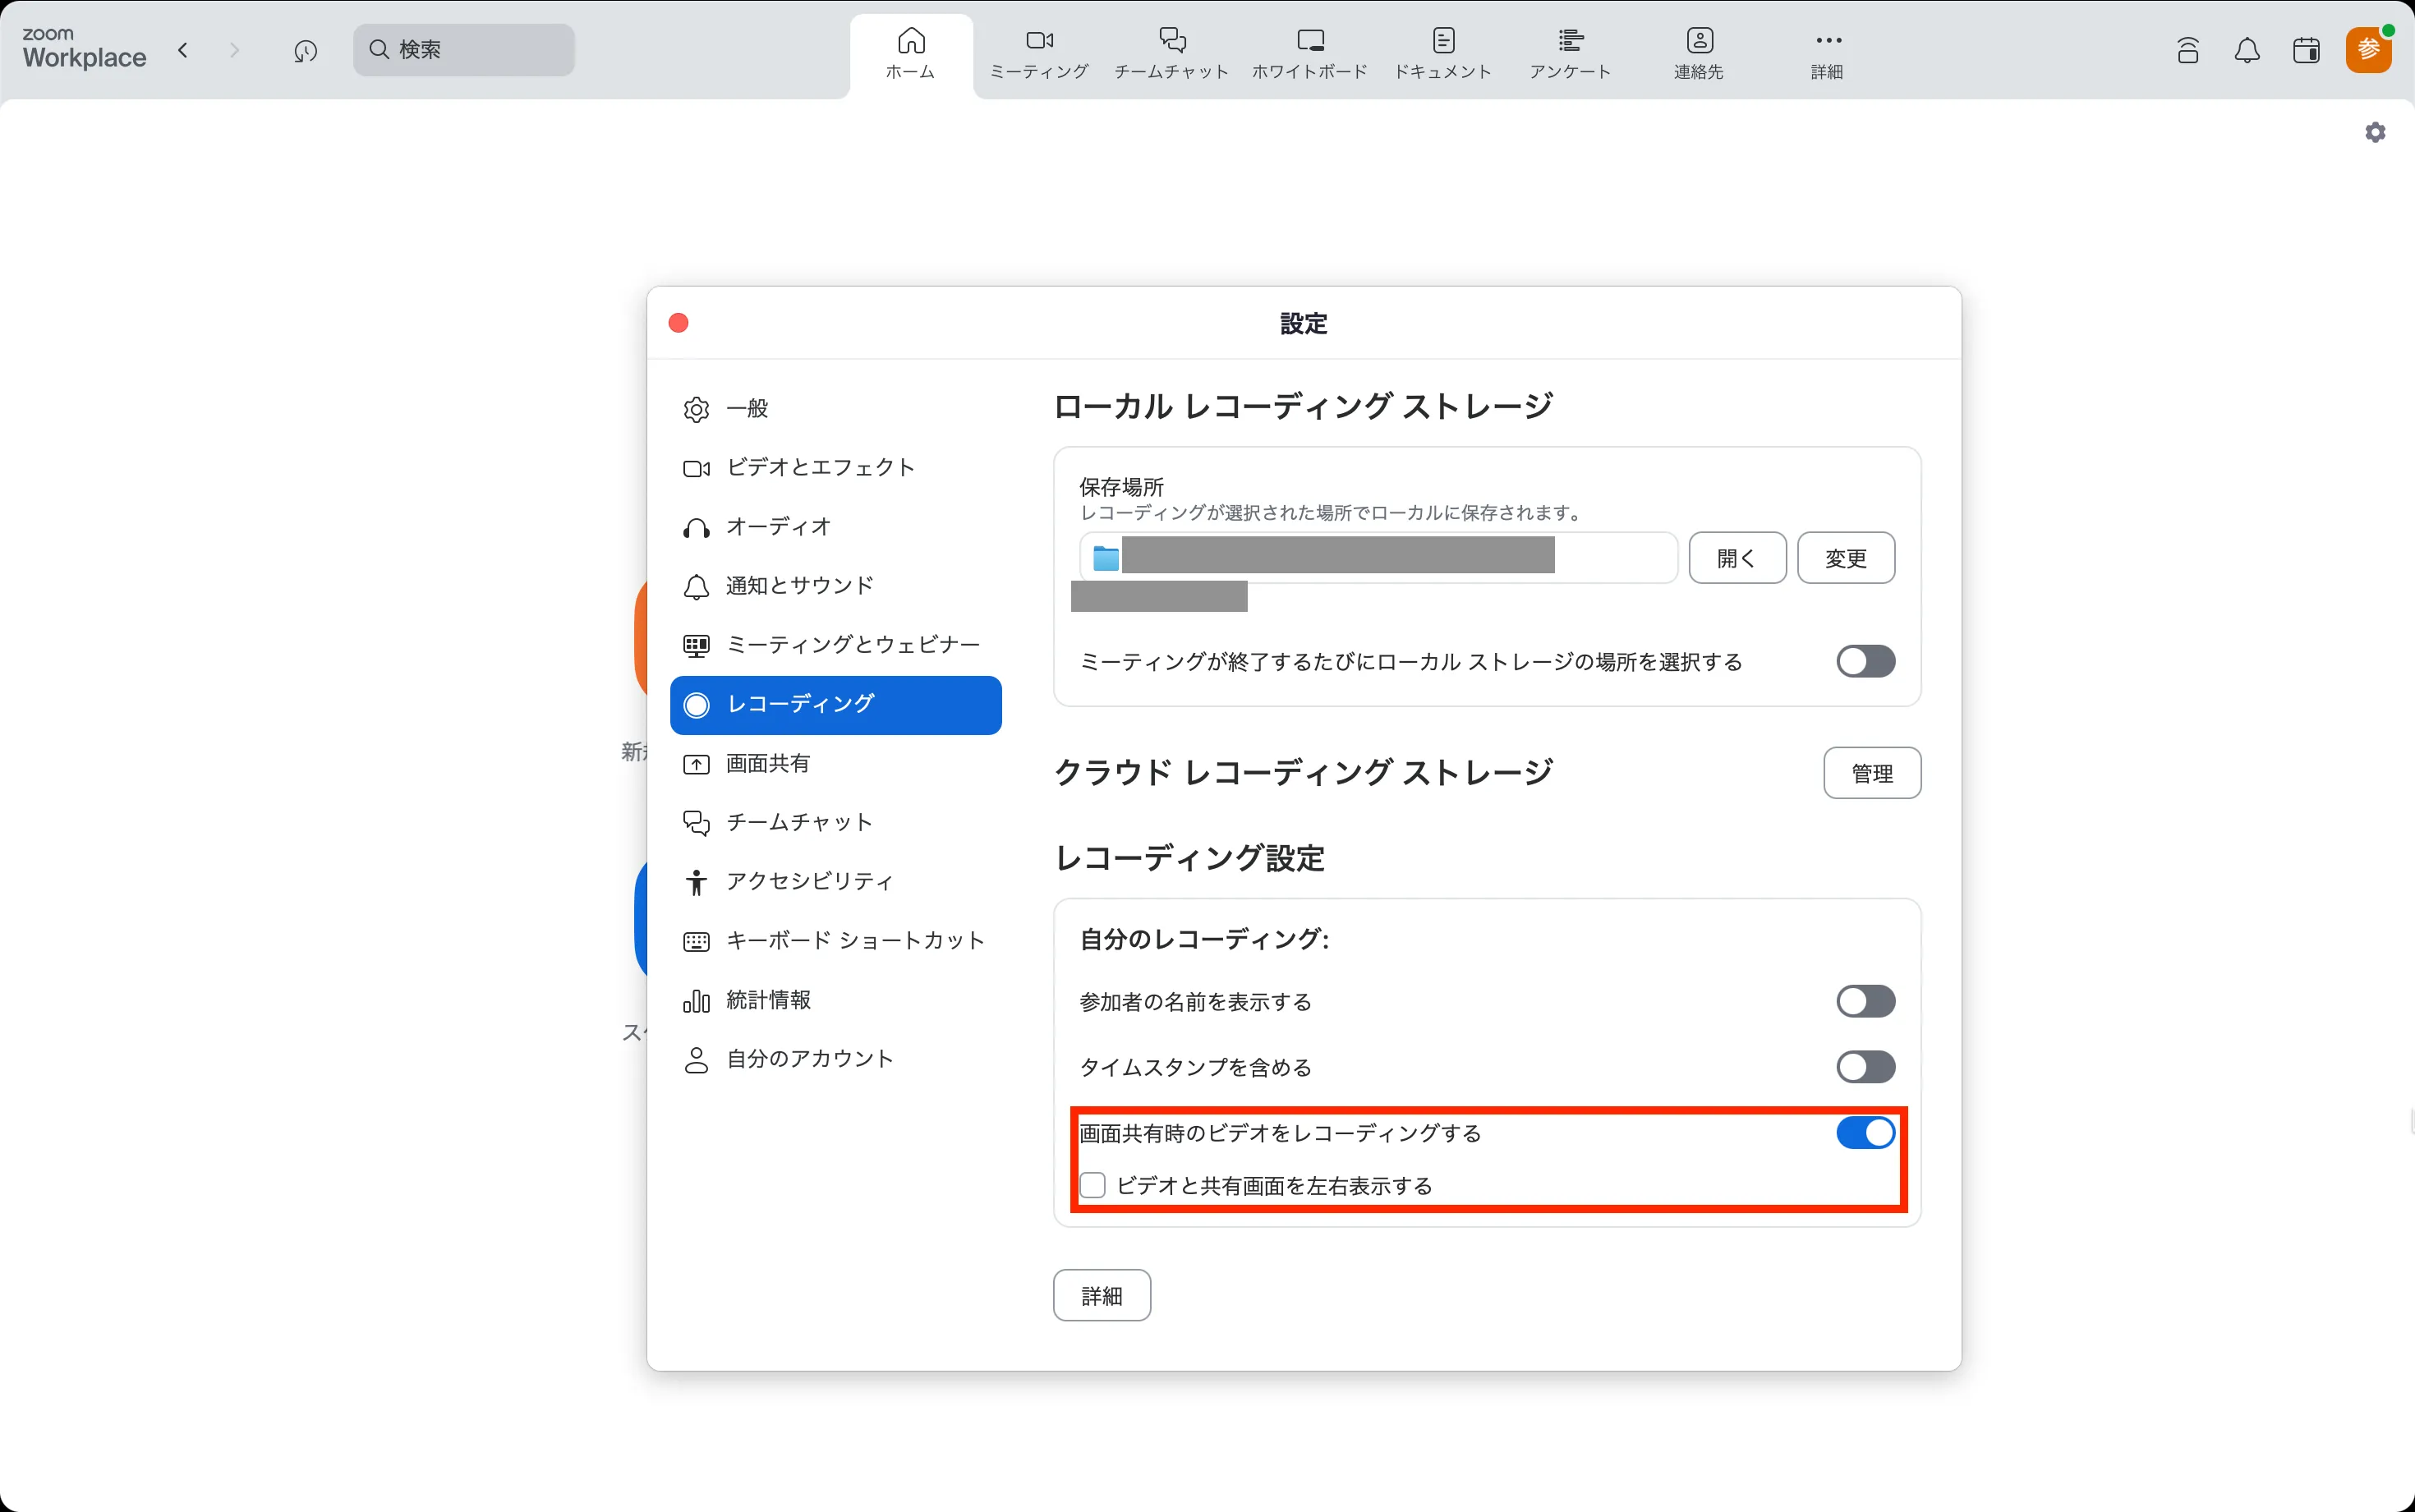2415x1512 pixels.
Task: Click the gear icon below profile avatar
Action: coord(2375,133)
